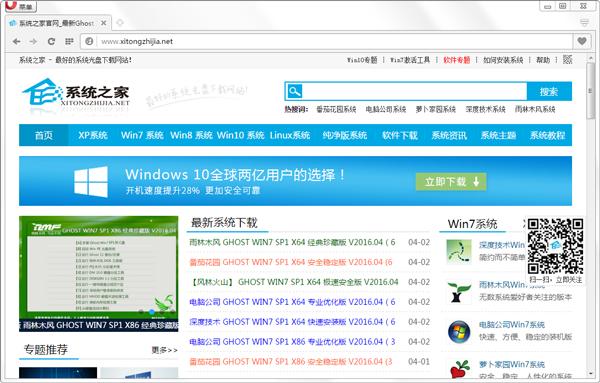Click the globe site info icon
The image size is (600, 383).
point(89,41)
